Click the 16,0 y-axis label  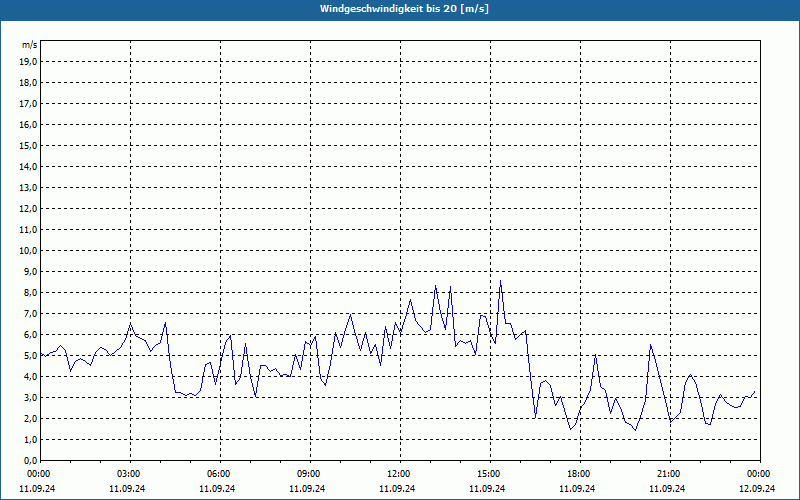pos(28,124)
